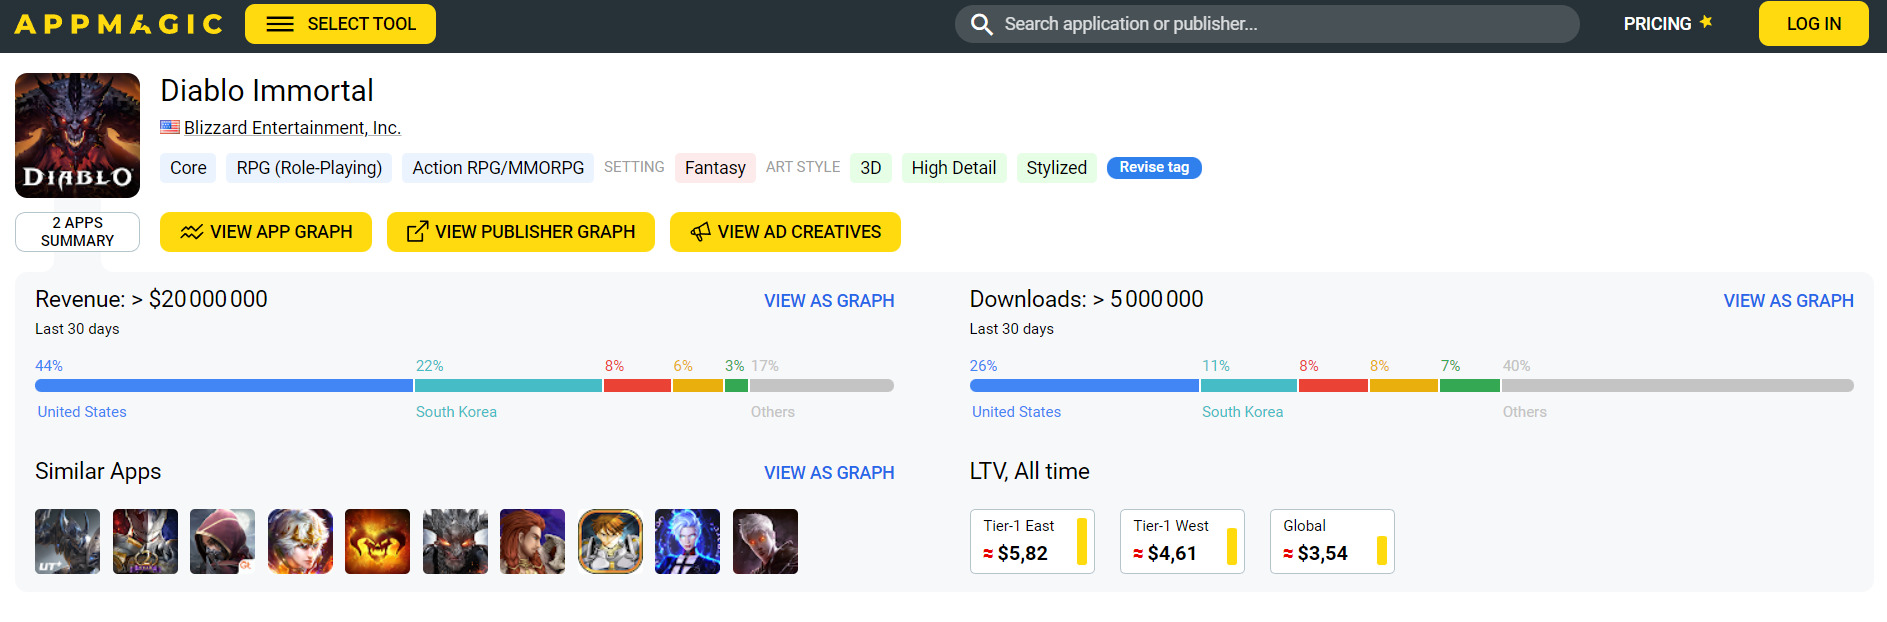Open similar app showing red-hooded character
Screen dimensions: 1887x622
(x=222, y=541)
